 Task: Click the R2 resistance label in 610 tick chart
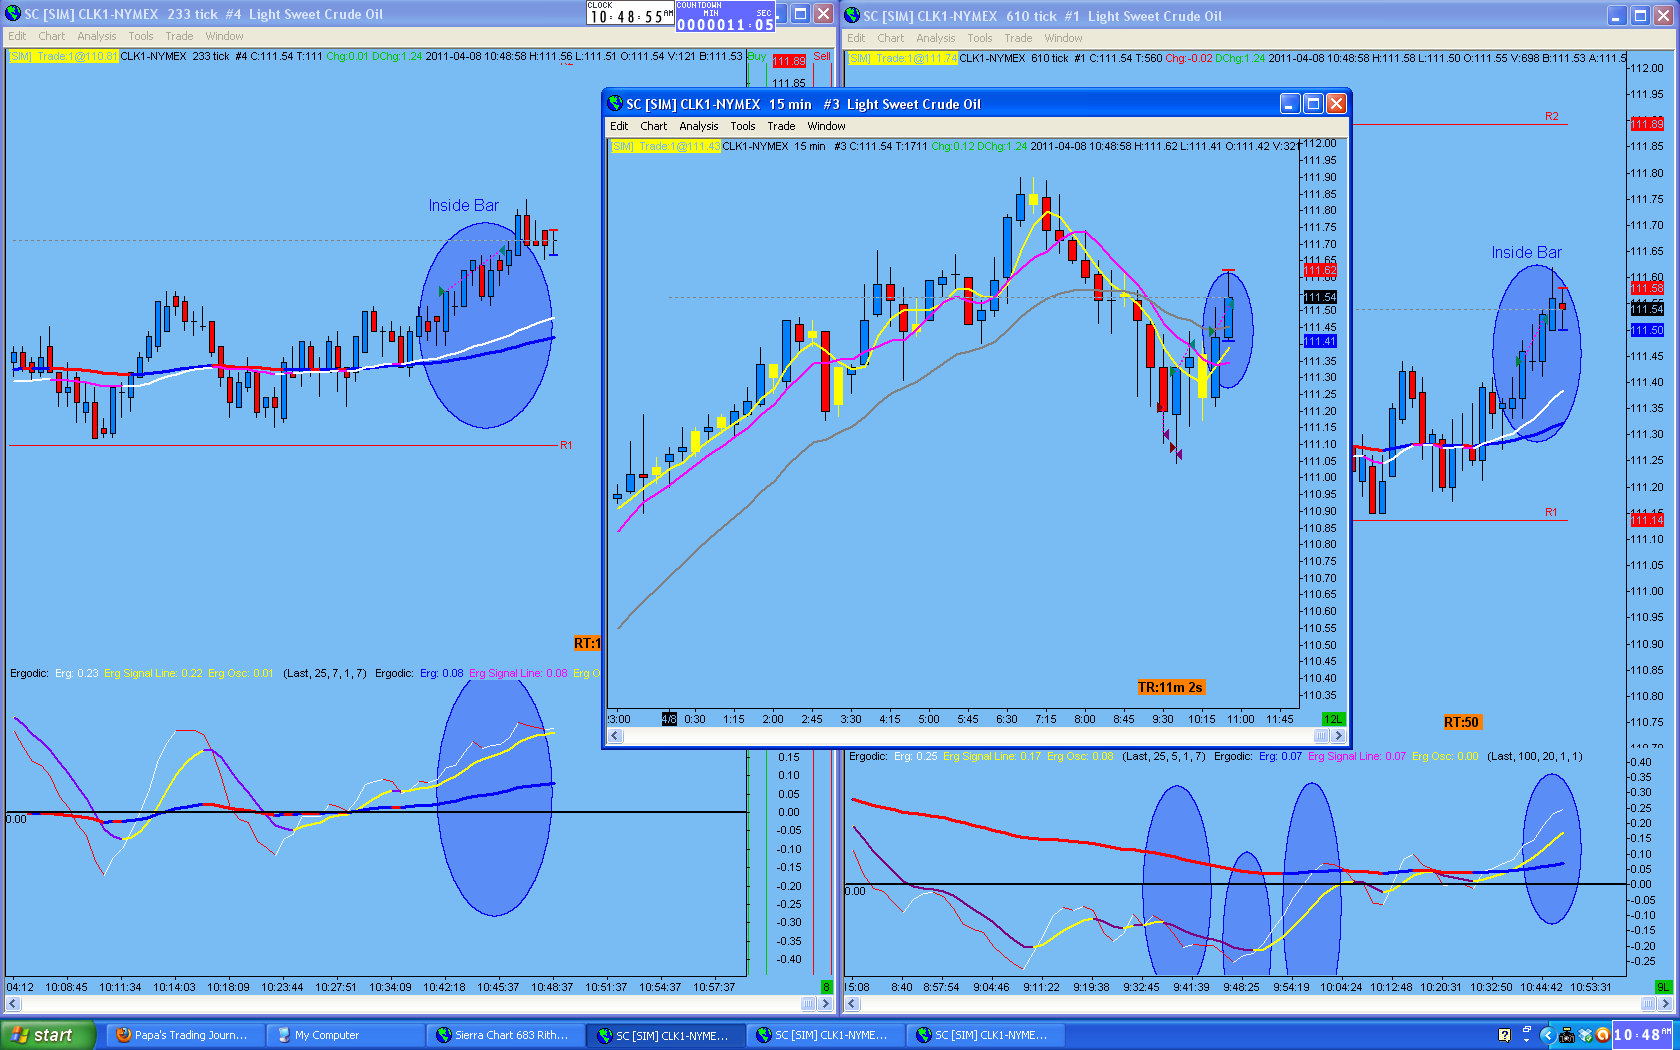(x=1551, y=116)
